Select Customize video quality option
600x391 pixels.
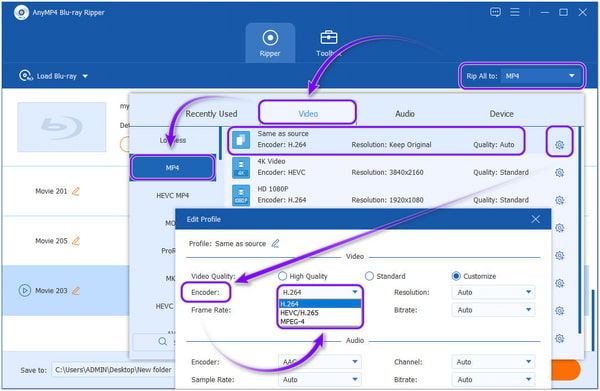pos(474,276)
